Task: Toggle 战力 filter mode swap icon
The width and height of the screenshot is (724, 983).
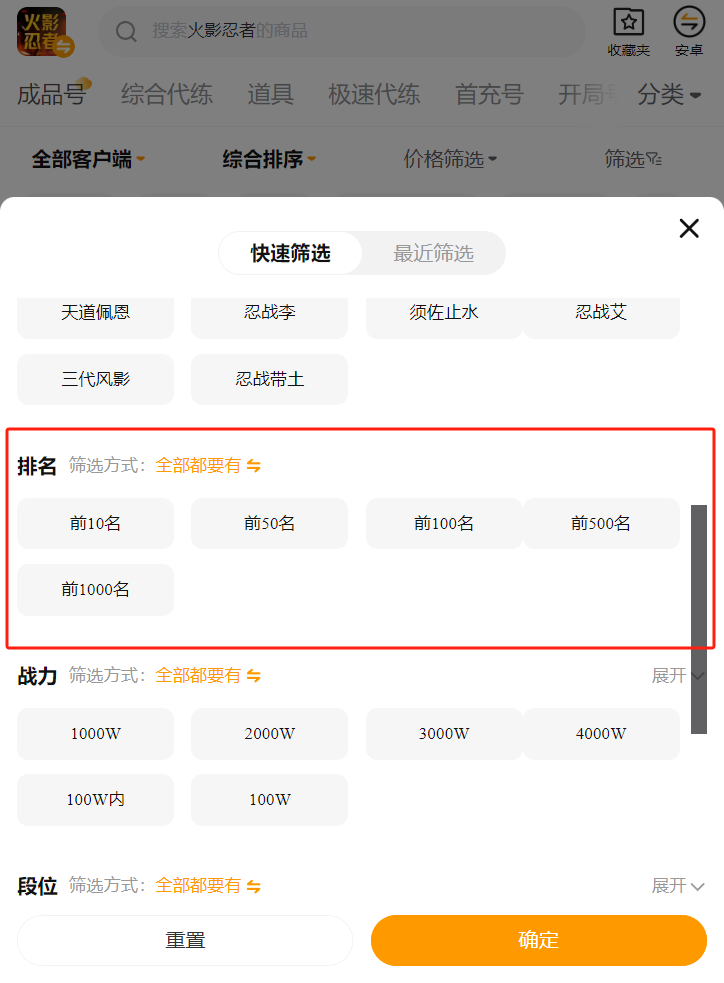Action: coord(254,676)
